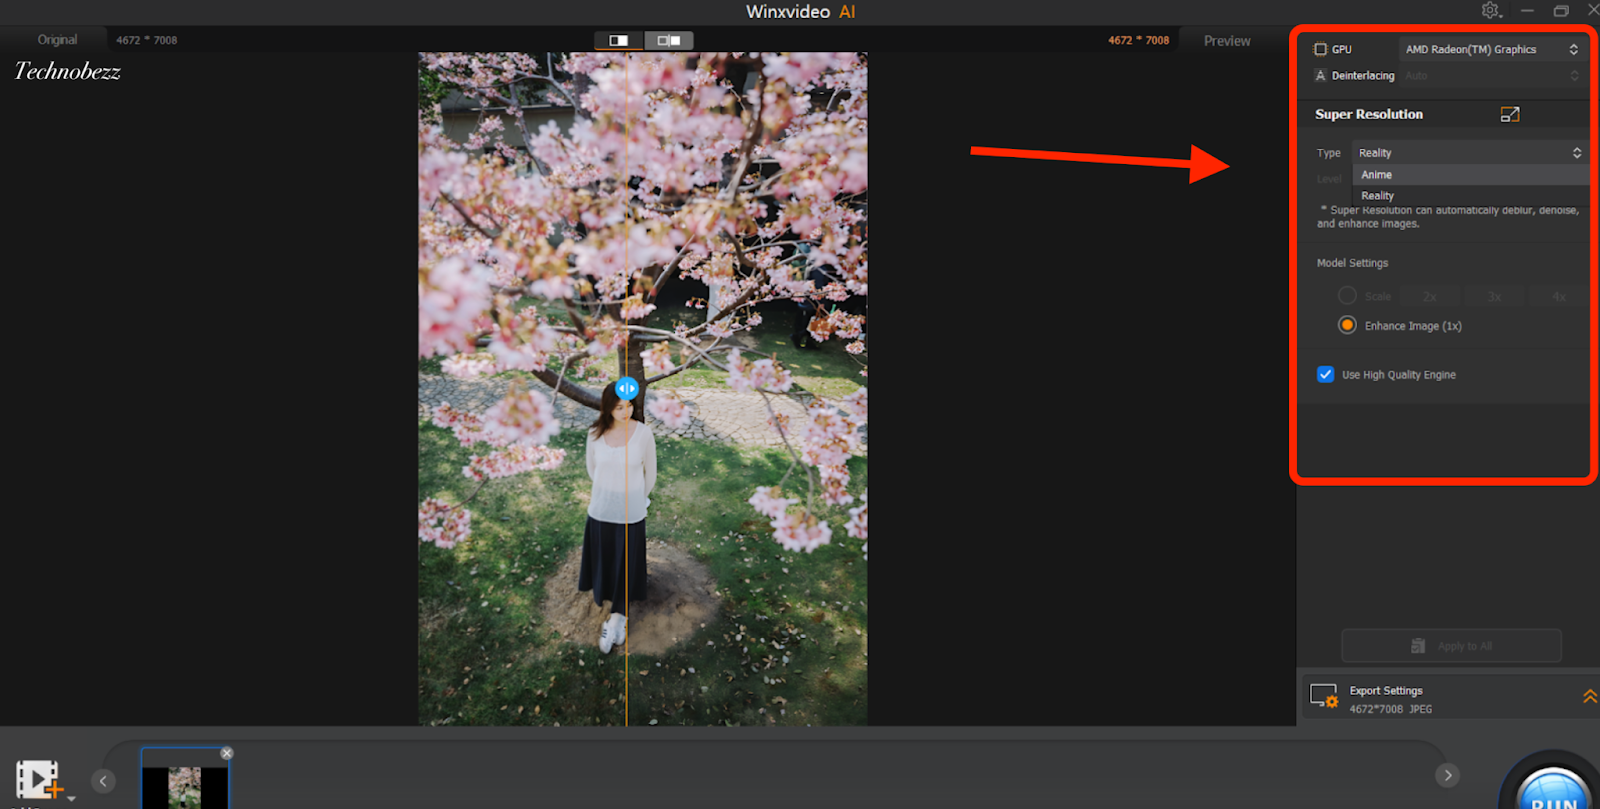Viewport: 1600px width, 809px height.
Task: Click the Deinterlacing icon
Action: (1320, 76)
